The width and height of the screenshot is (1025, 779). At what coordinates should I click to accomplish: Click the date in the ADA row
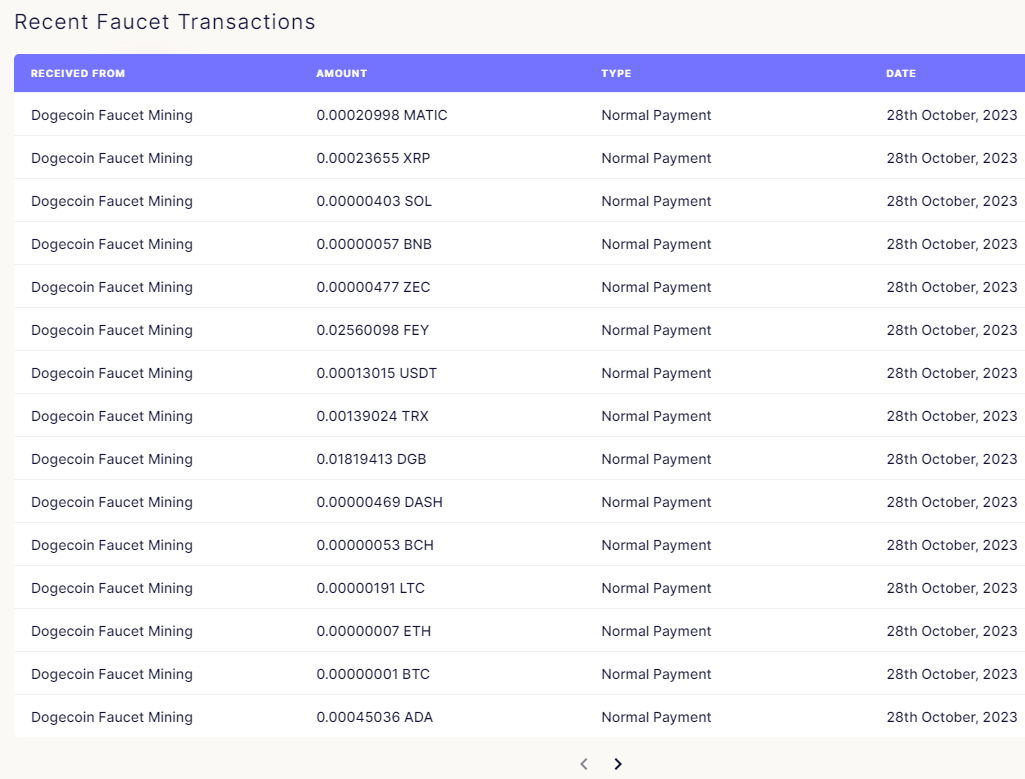(952, 718)
